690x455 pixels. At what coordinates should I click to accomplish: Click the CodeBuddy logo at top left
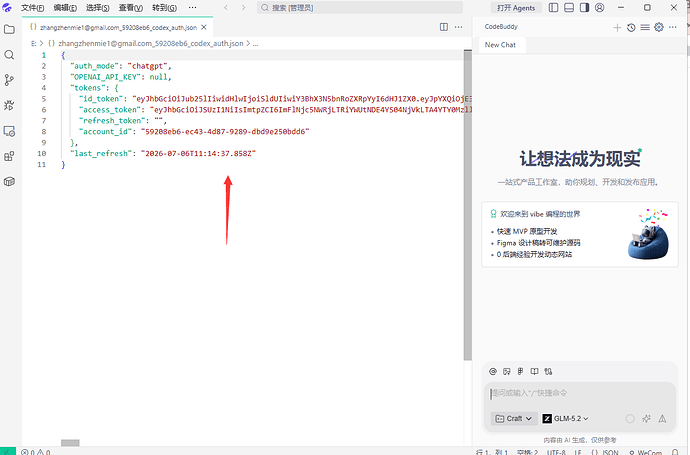click(7, 7)
